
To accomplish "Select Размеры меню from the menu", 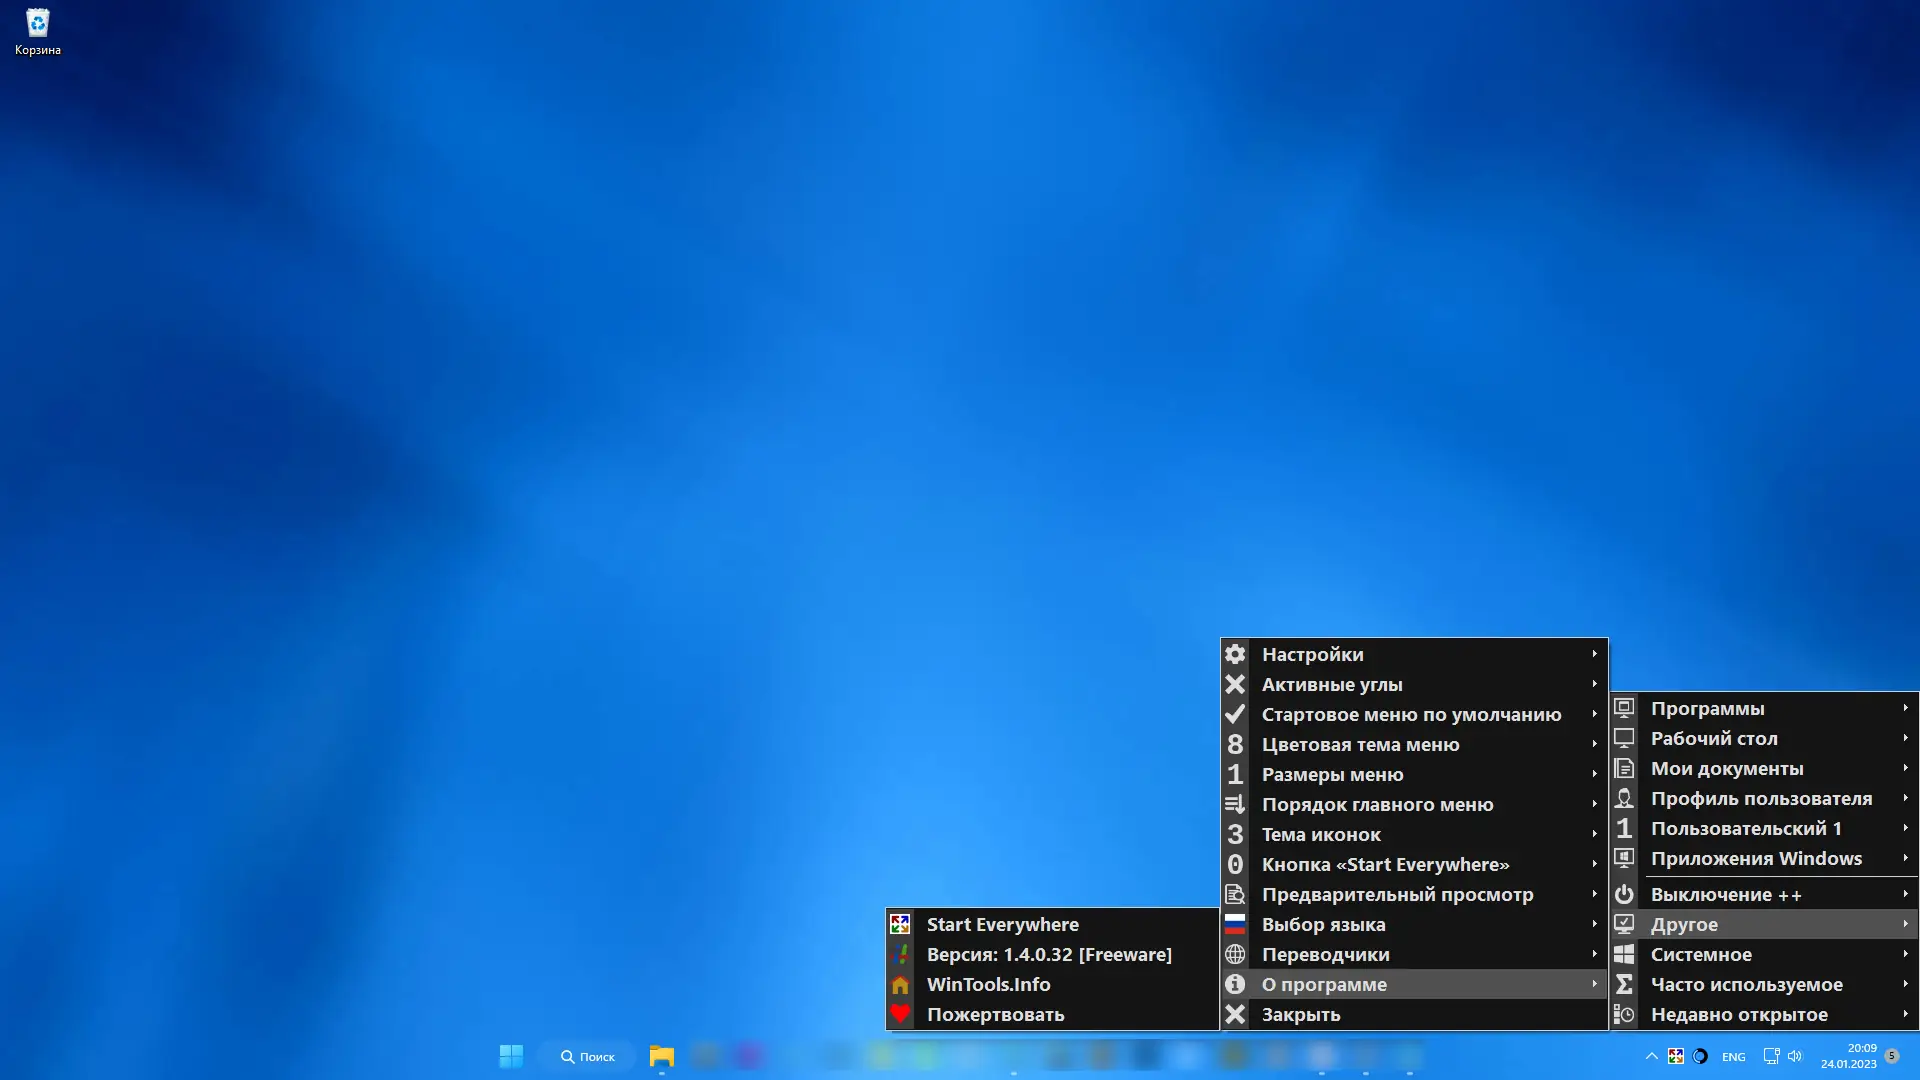I will coord(1332,774).
